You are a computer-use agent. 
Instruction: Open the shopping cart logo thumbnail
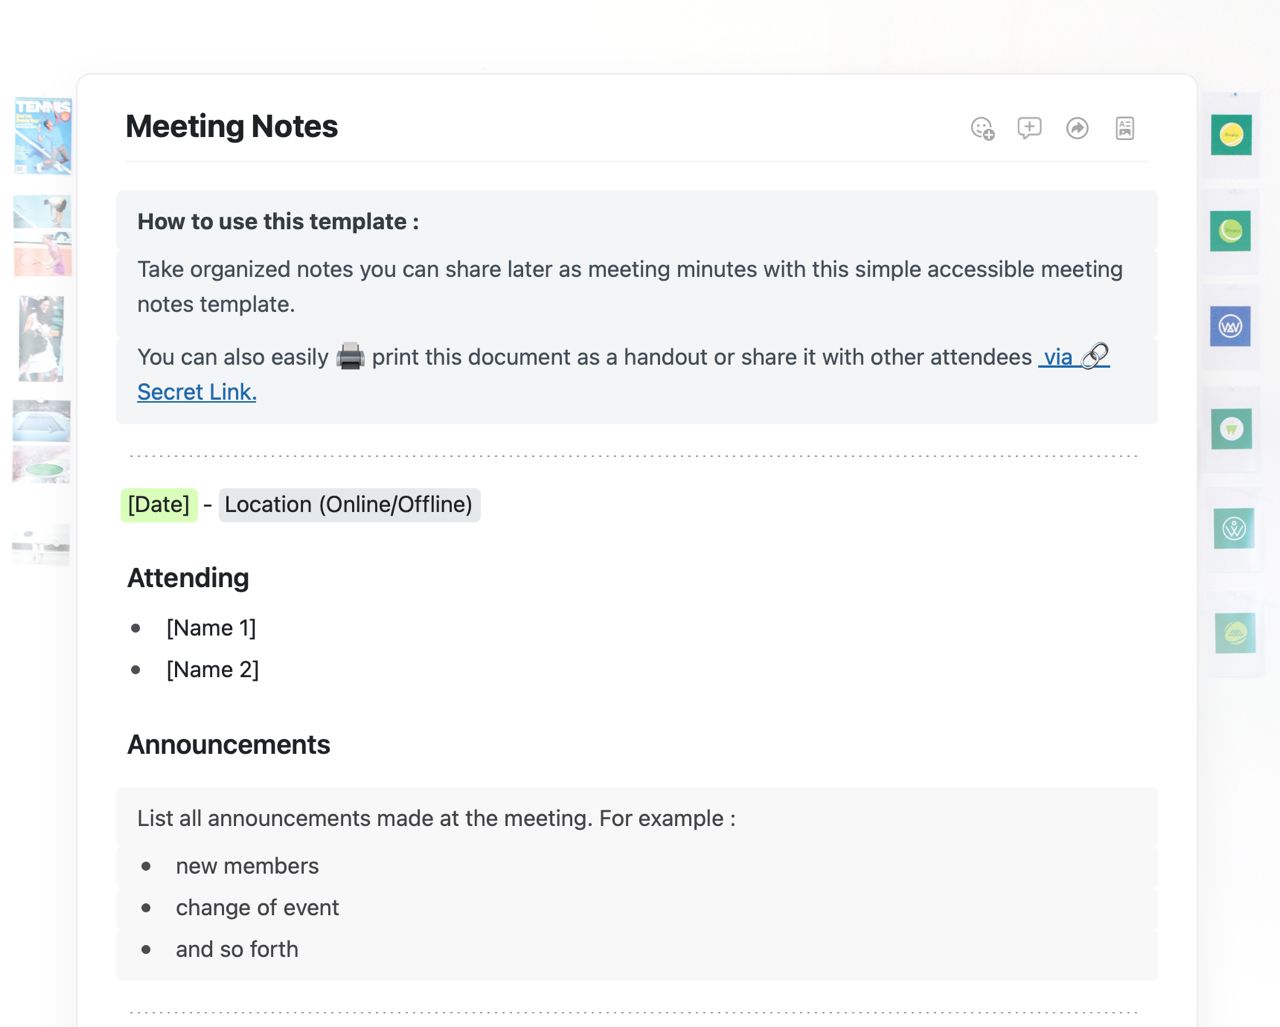1231,429
